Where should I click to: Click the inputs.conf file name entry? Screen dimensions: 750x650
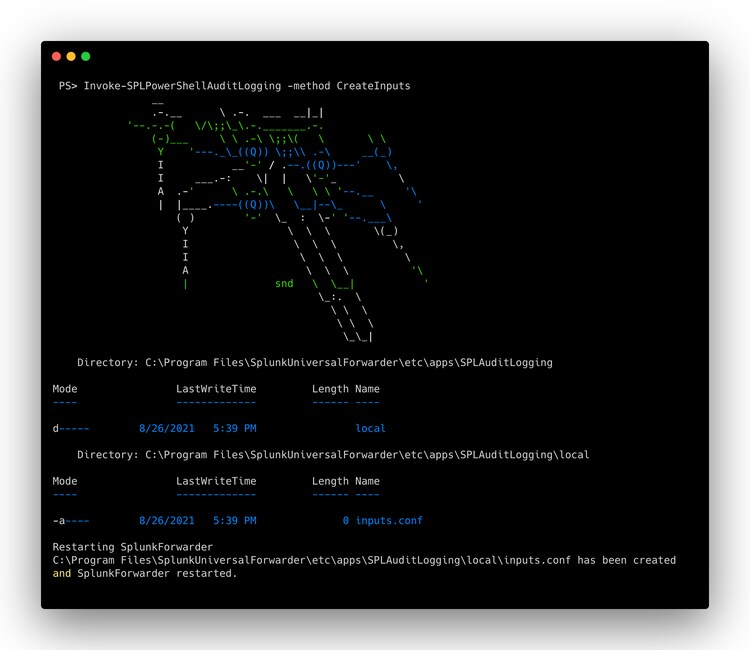tap(389, 521)
